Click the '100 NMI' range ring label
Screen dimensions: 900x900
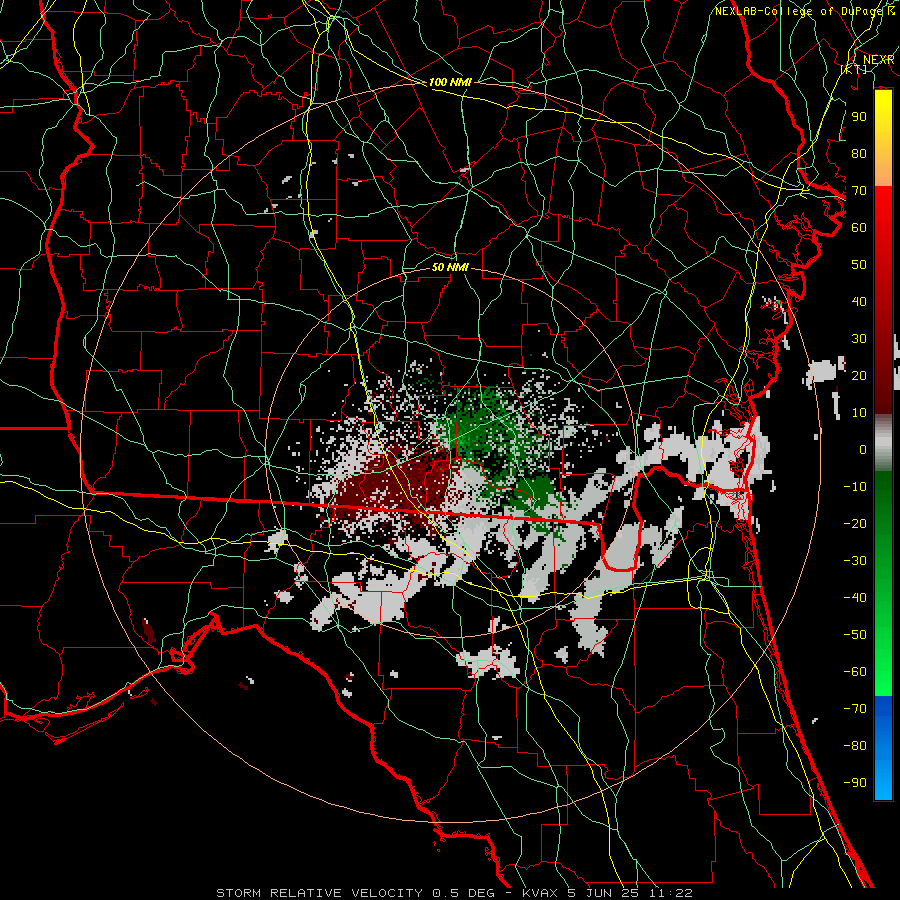(x=450, y=82)
